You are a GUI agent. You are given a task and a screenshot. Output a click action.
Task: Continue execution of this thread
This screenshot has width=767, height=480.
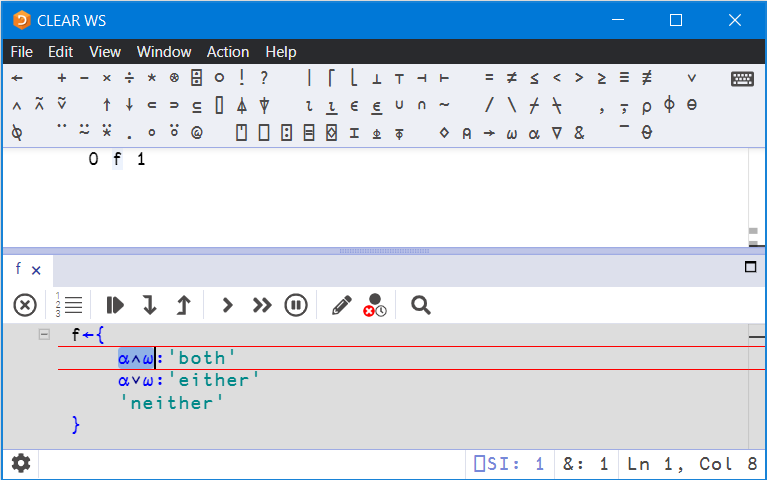[227, 305]
